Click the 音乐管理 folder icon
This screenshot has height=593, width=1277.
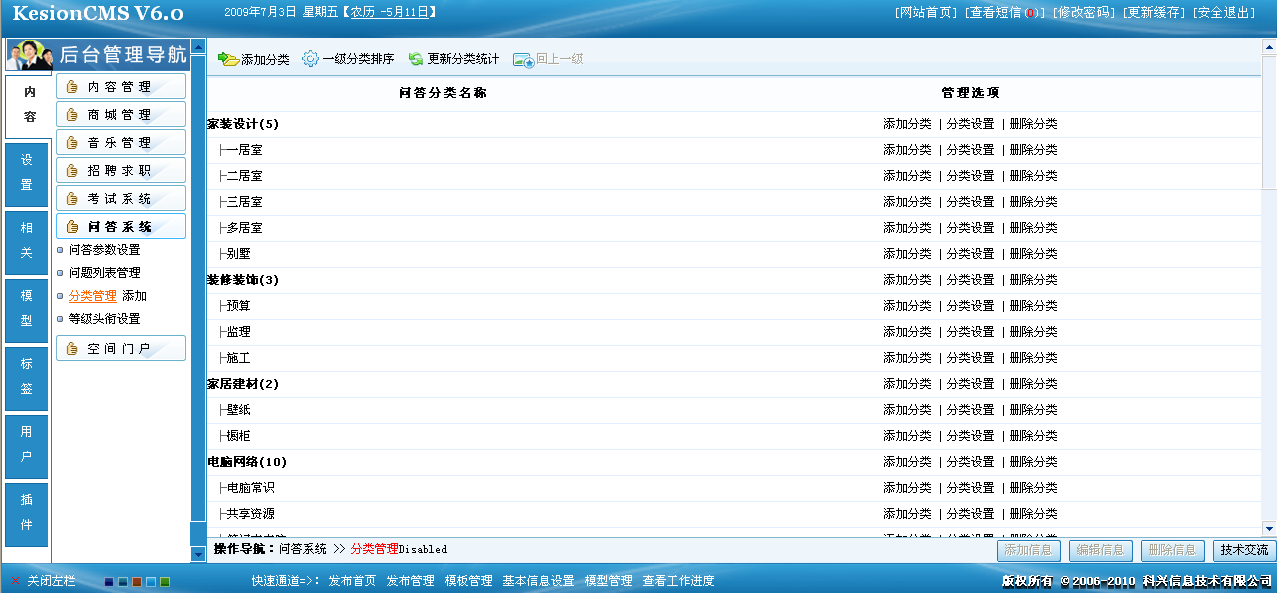[73, 141]
